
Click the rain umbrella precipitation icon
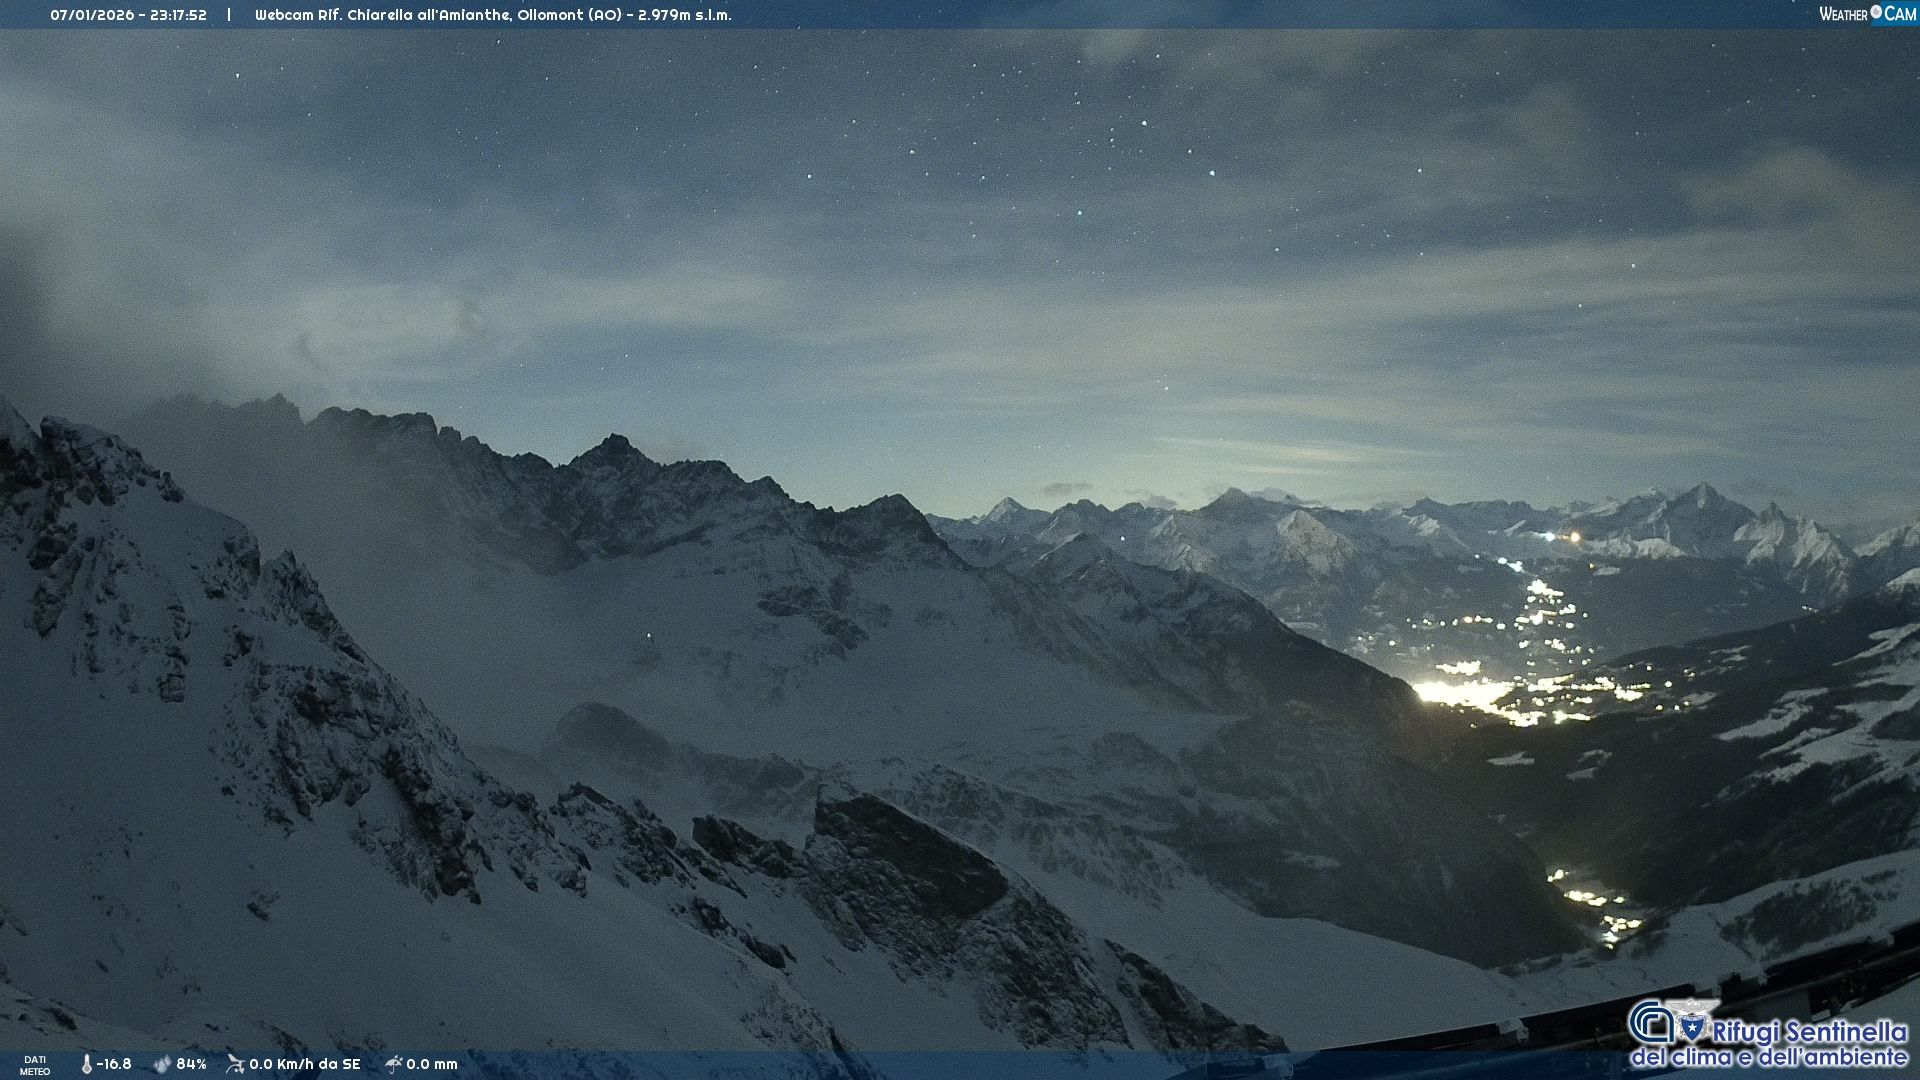click(394, 1065)
